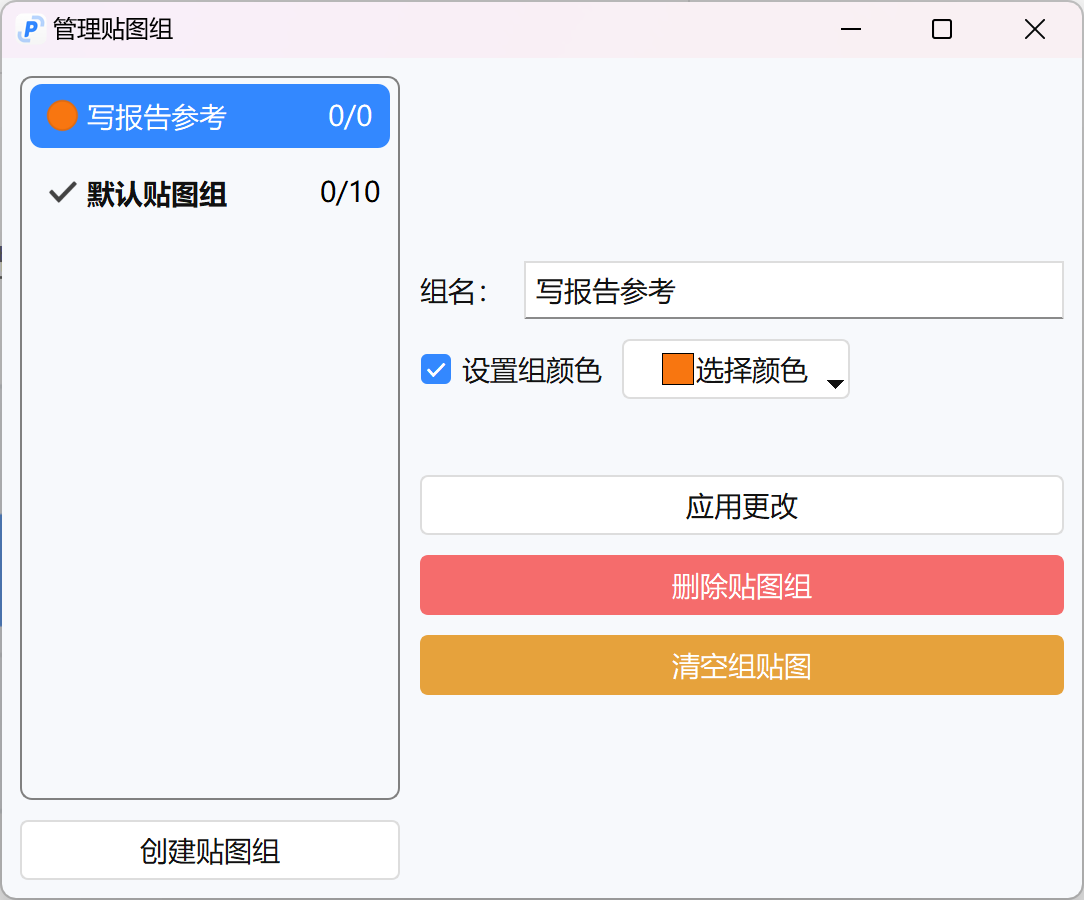The image size is (1084, 900).
Task: Click the 0/0 count on 写报告参考
Action: coord(352,115)
